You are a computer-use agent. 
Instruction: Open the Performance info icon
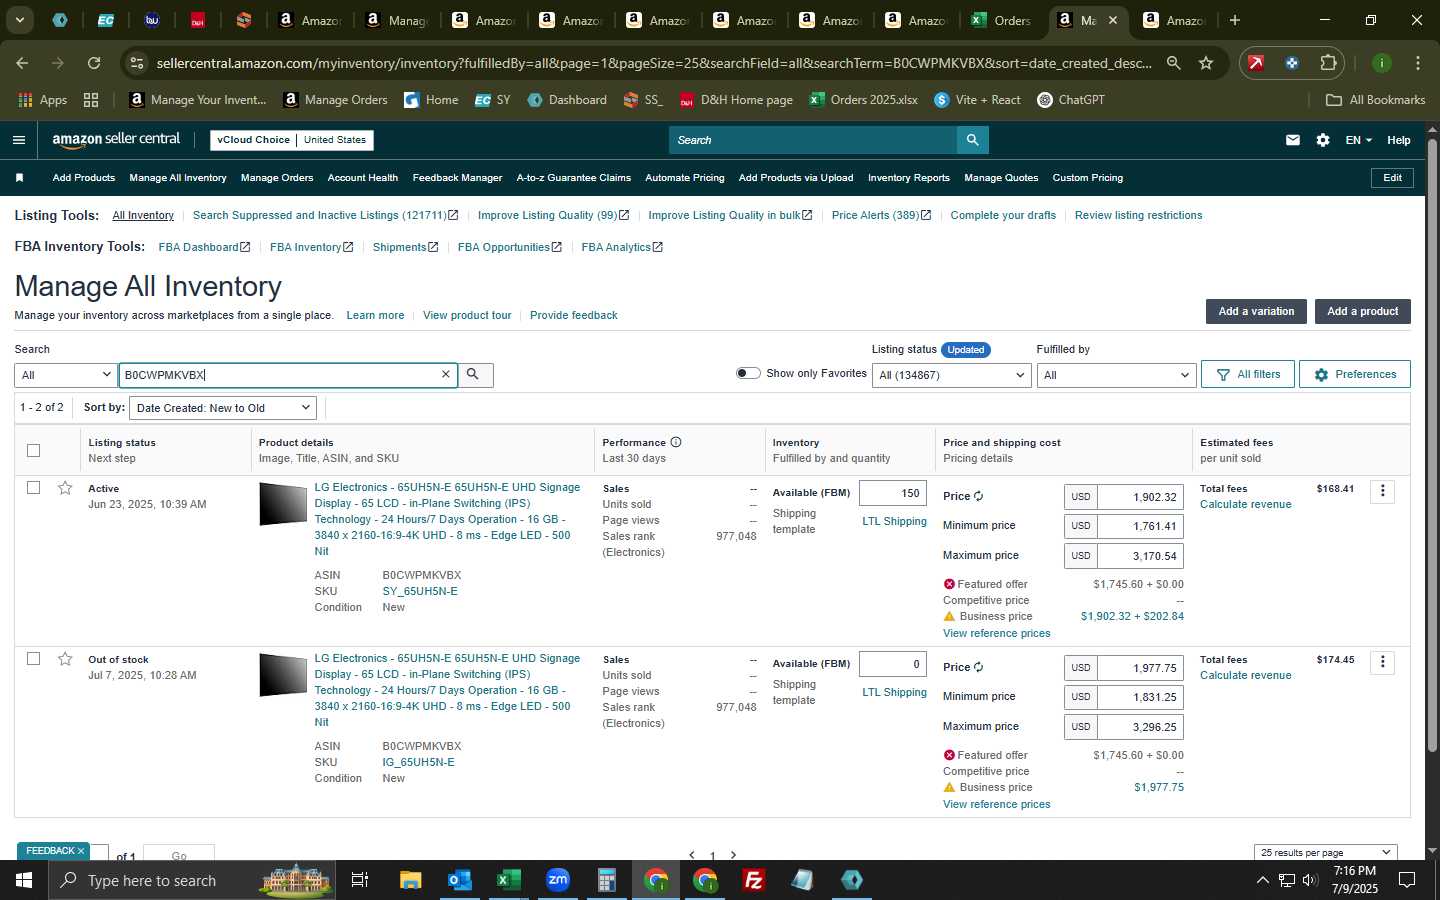pos(676,442)
